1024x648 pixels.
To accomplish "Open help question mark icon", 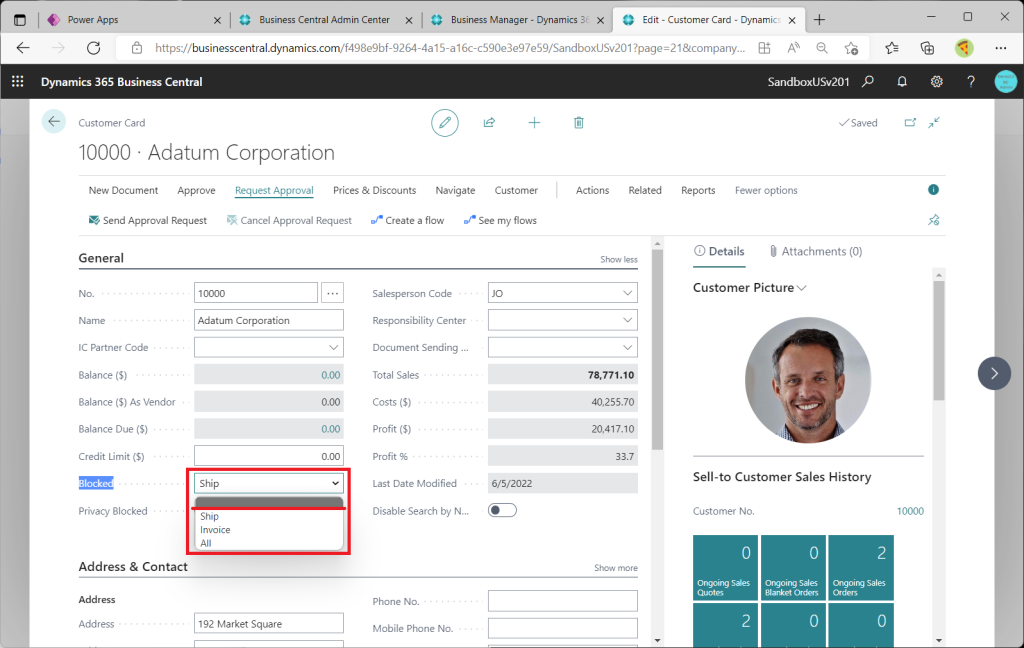I will 971,82.
